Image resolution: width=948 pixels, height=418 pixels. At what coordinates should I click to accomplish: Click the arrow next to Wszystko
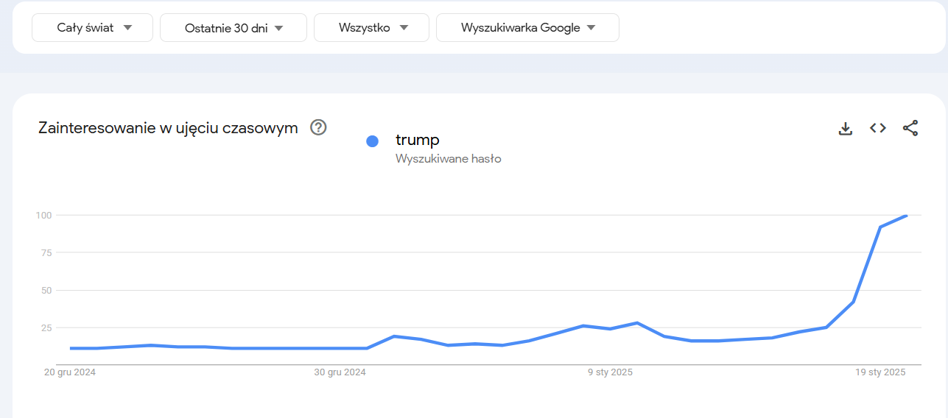[x=404, y=28]
